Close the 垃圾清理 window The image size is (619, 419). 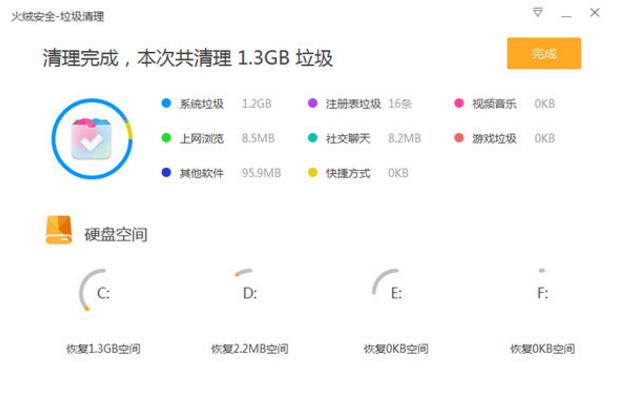click(x=596, y=13)
